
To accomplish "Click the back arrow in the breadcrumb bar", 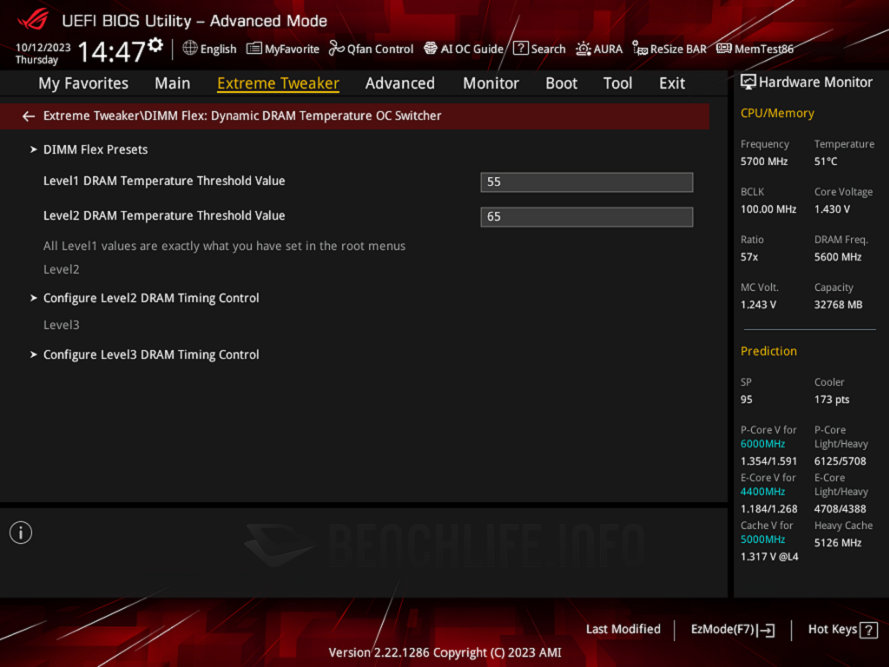I will (28, 116).
